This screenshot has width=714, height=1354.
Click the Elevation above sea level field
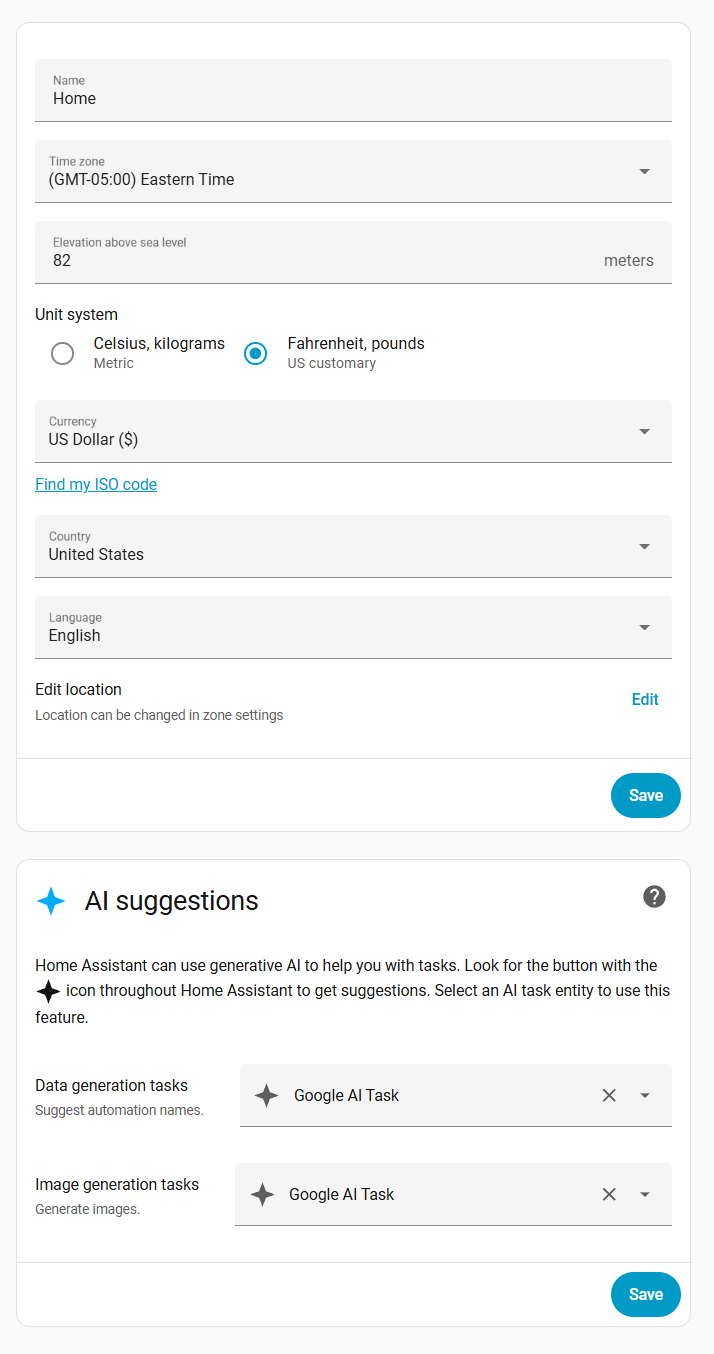(x=320, y=260)
